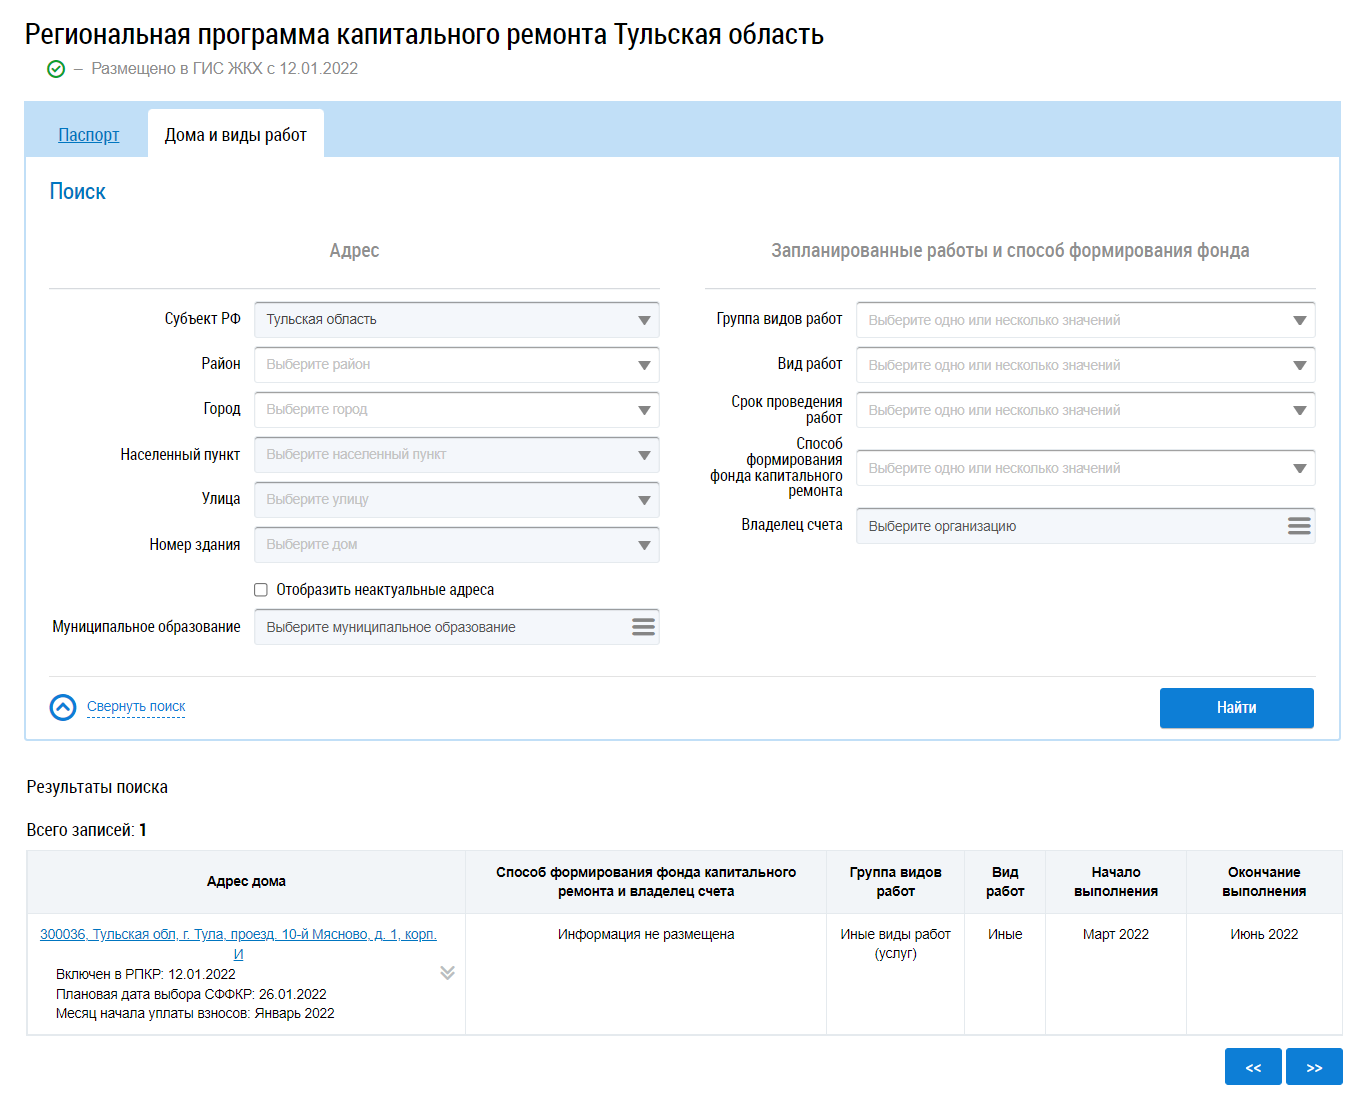Open the capital repair fund formation method dropdown
This screenshot has height=1120, width=1367.
tap(1085, 468)
